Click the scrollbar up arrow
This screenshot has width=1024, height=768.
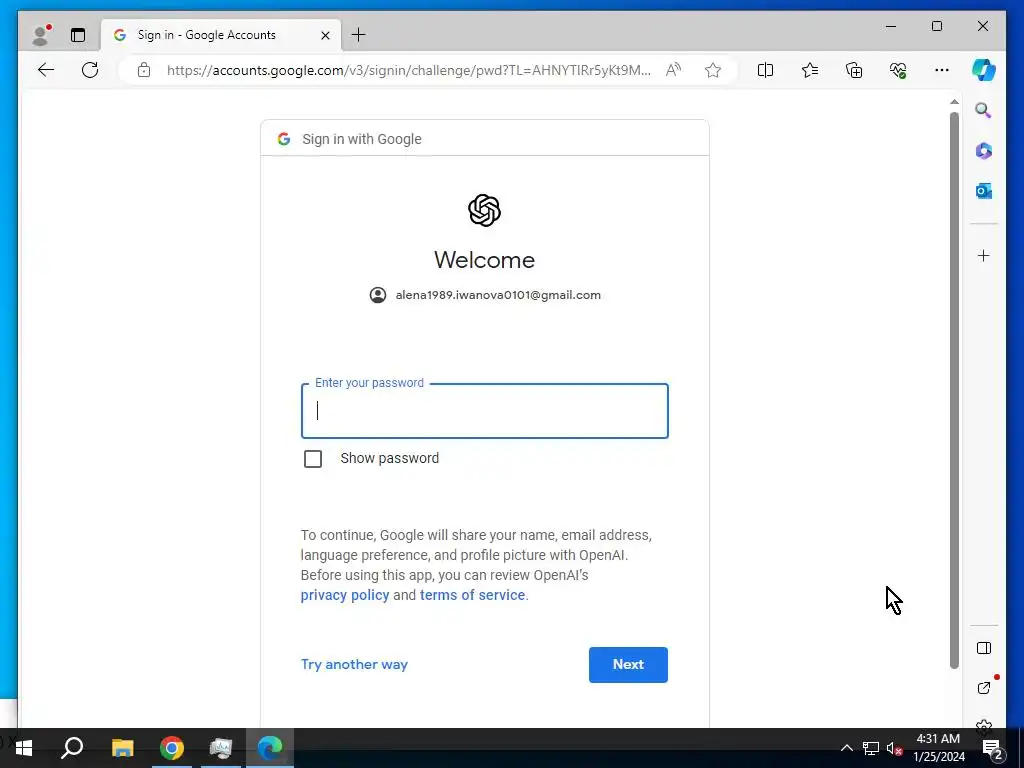tap(954, 102)
